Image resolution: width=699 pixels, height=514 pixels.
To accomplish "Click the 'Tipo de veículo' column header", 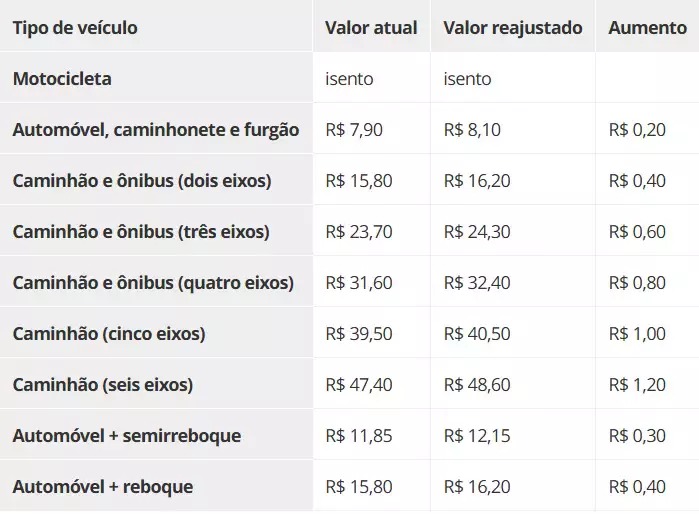I will tap(75, 27).
